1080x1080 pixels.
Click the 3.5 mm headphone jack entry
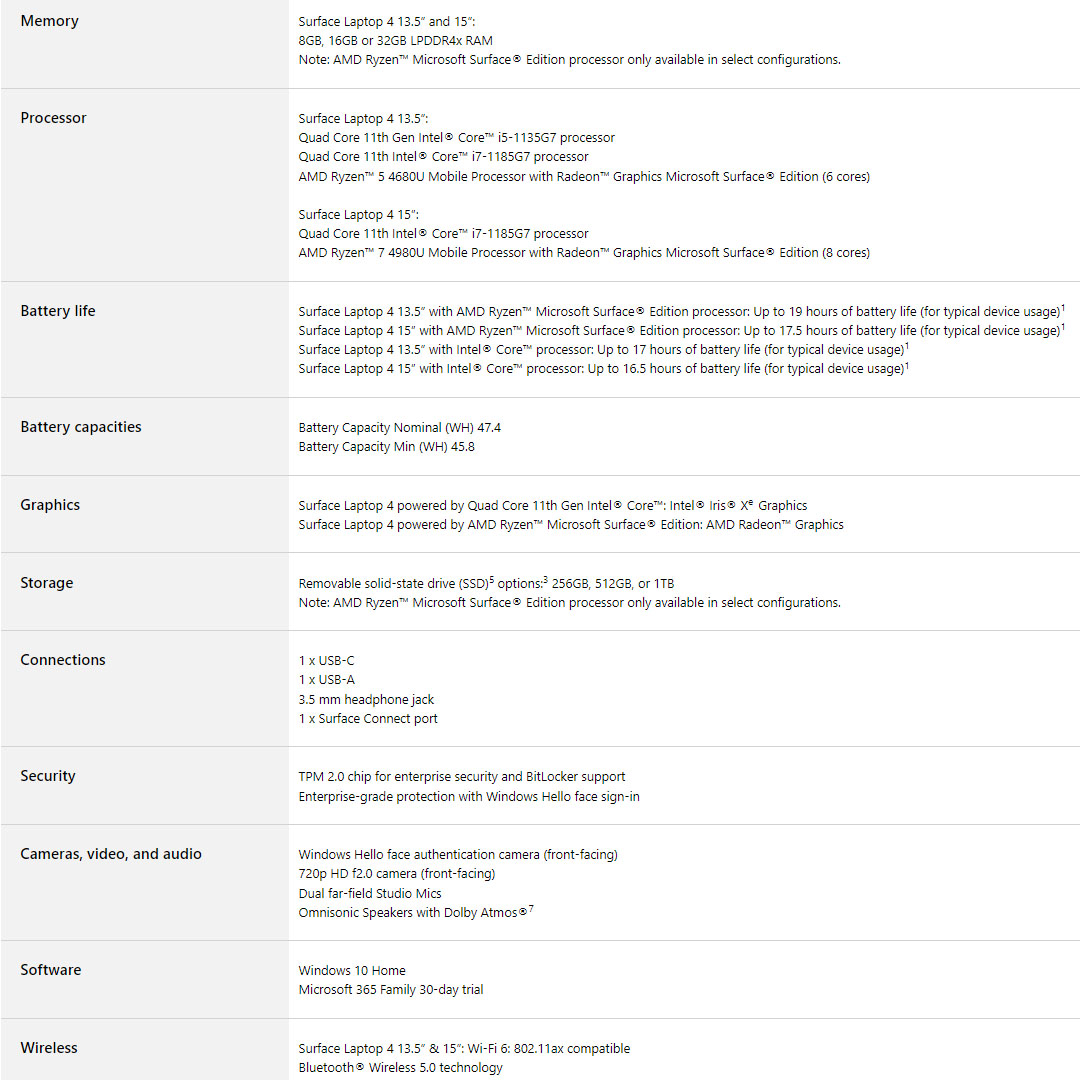pos(366,700)
